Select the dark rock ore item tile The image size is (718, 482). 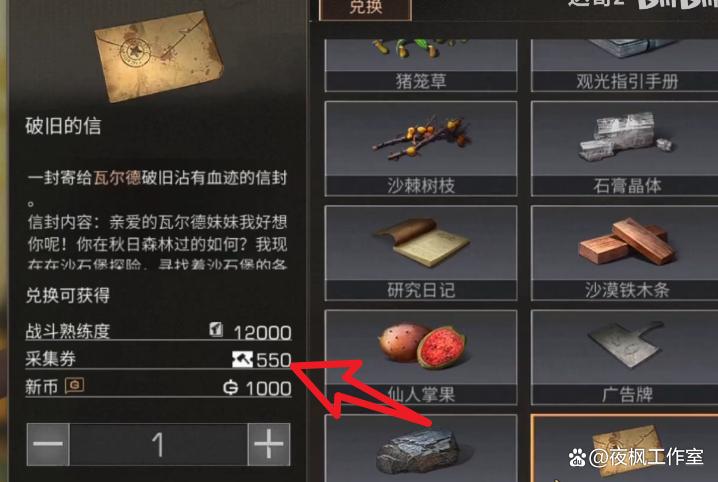point(421,448)
